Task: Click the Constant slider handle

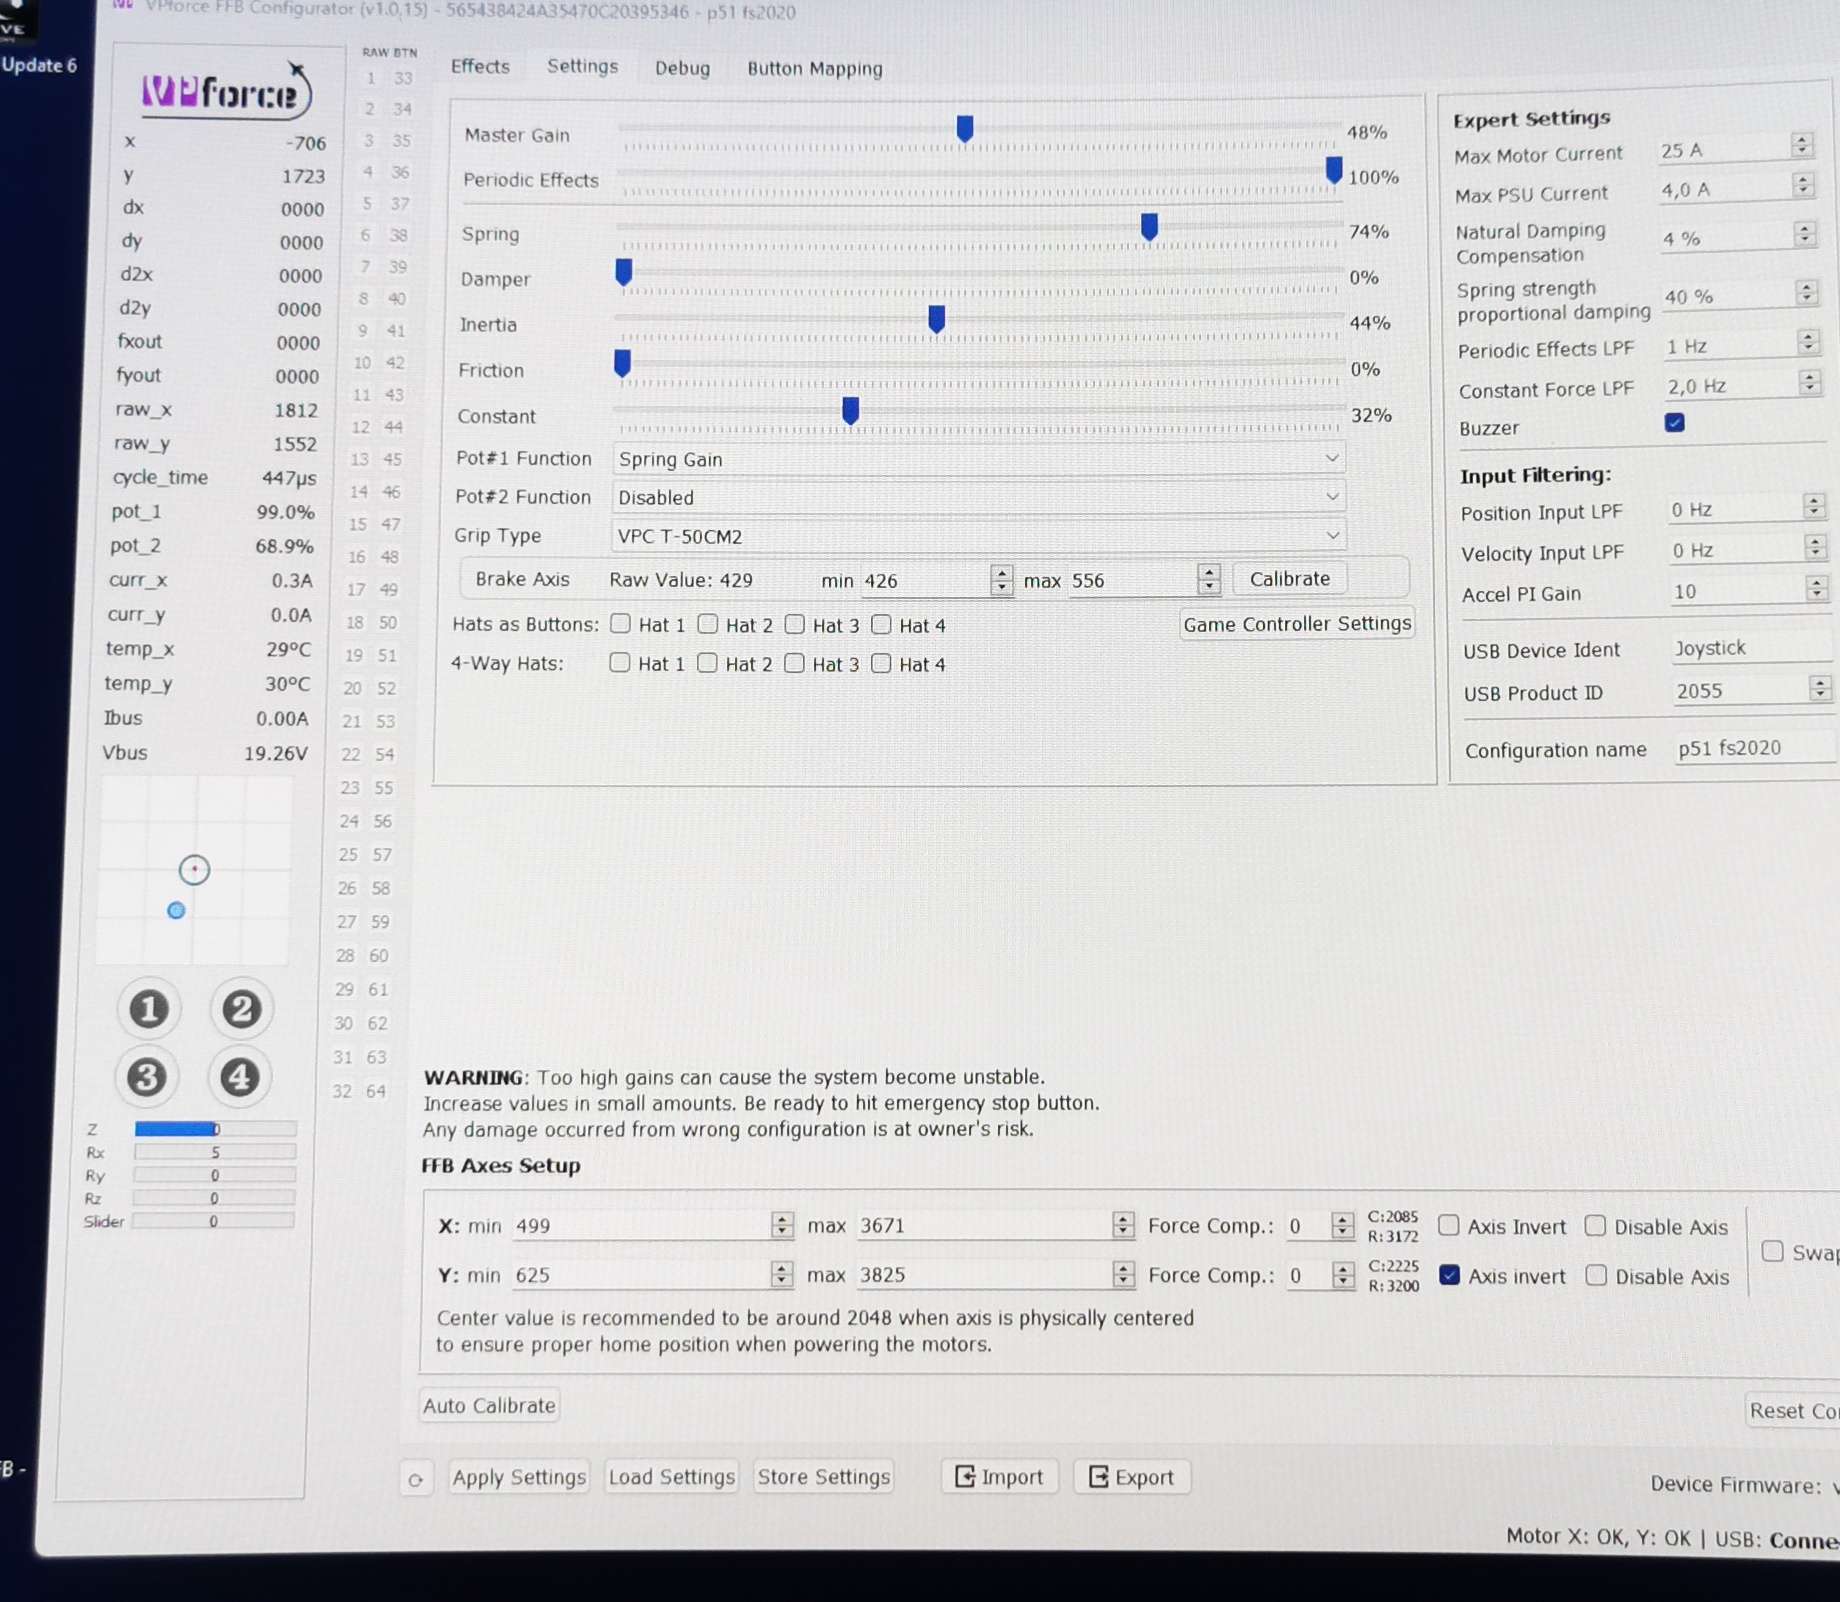Action: pos(851,410)
